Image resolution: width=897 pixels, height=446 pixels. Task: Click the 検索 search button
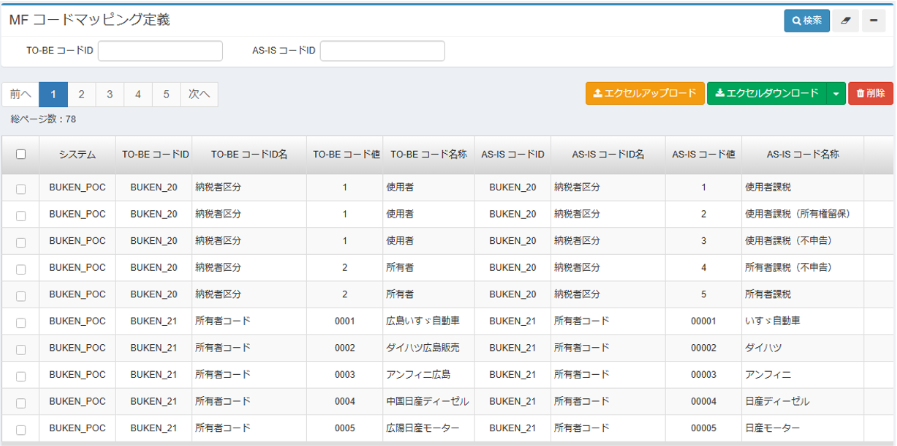806,21
